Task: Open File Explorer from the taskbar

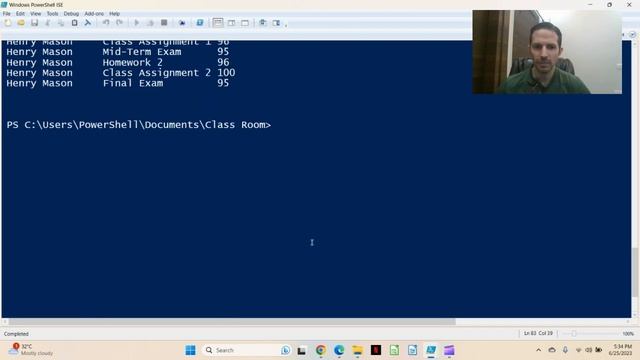Action: click(x=358, y=350)
